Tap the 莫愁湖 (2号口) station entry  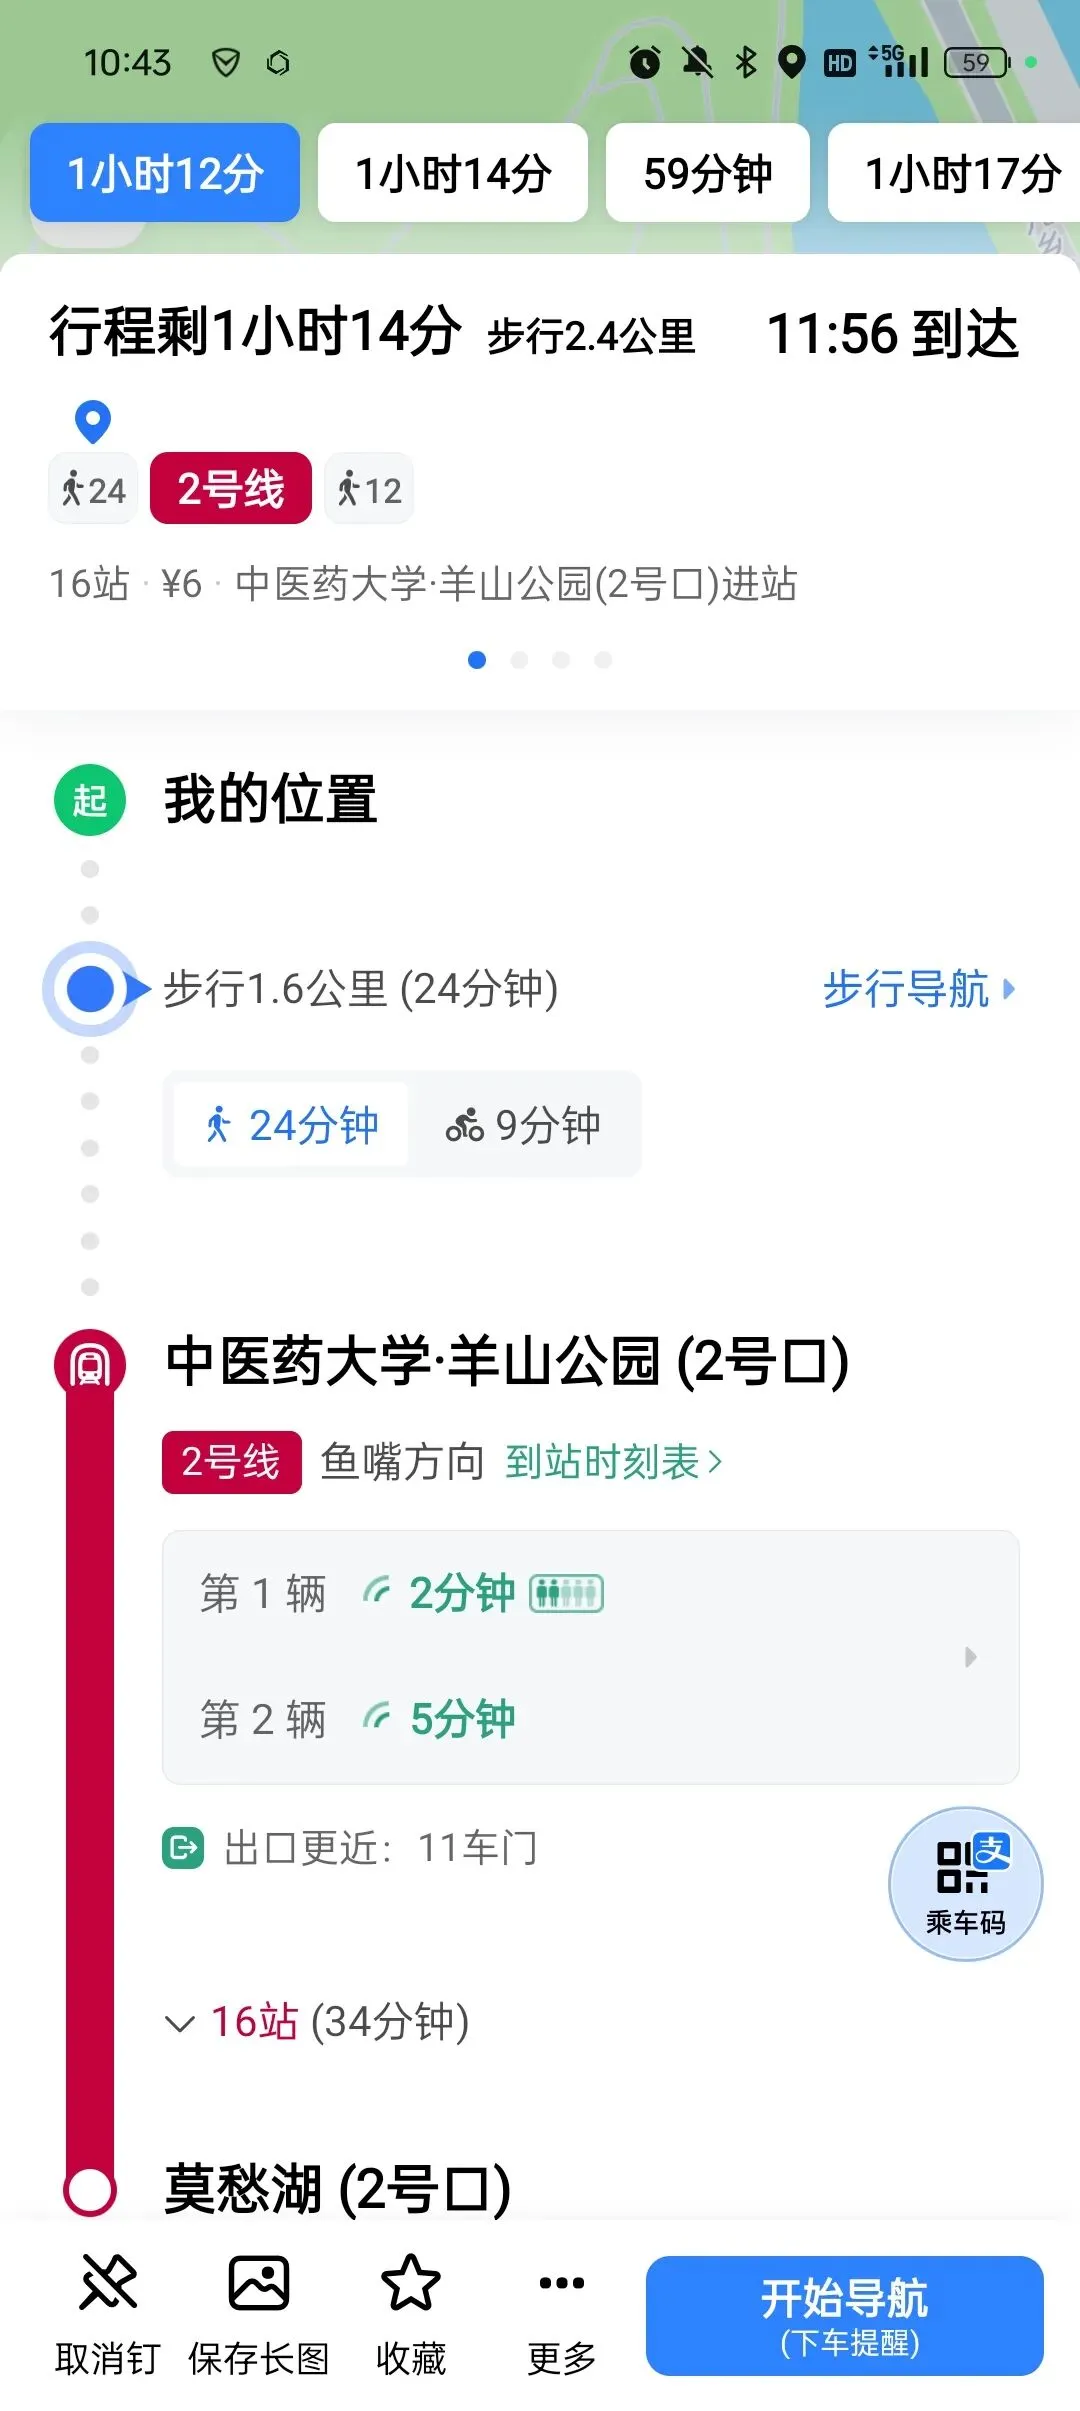point(338,2187)
